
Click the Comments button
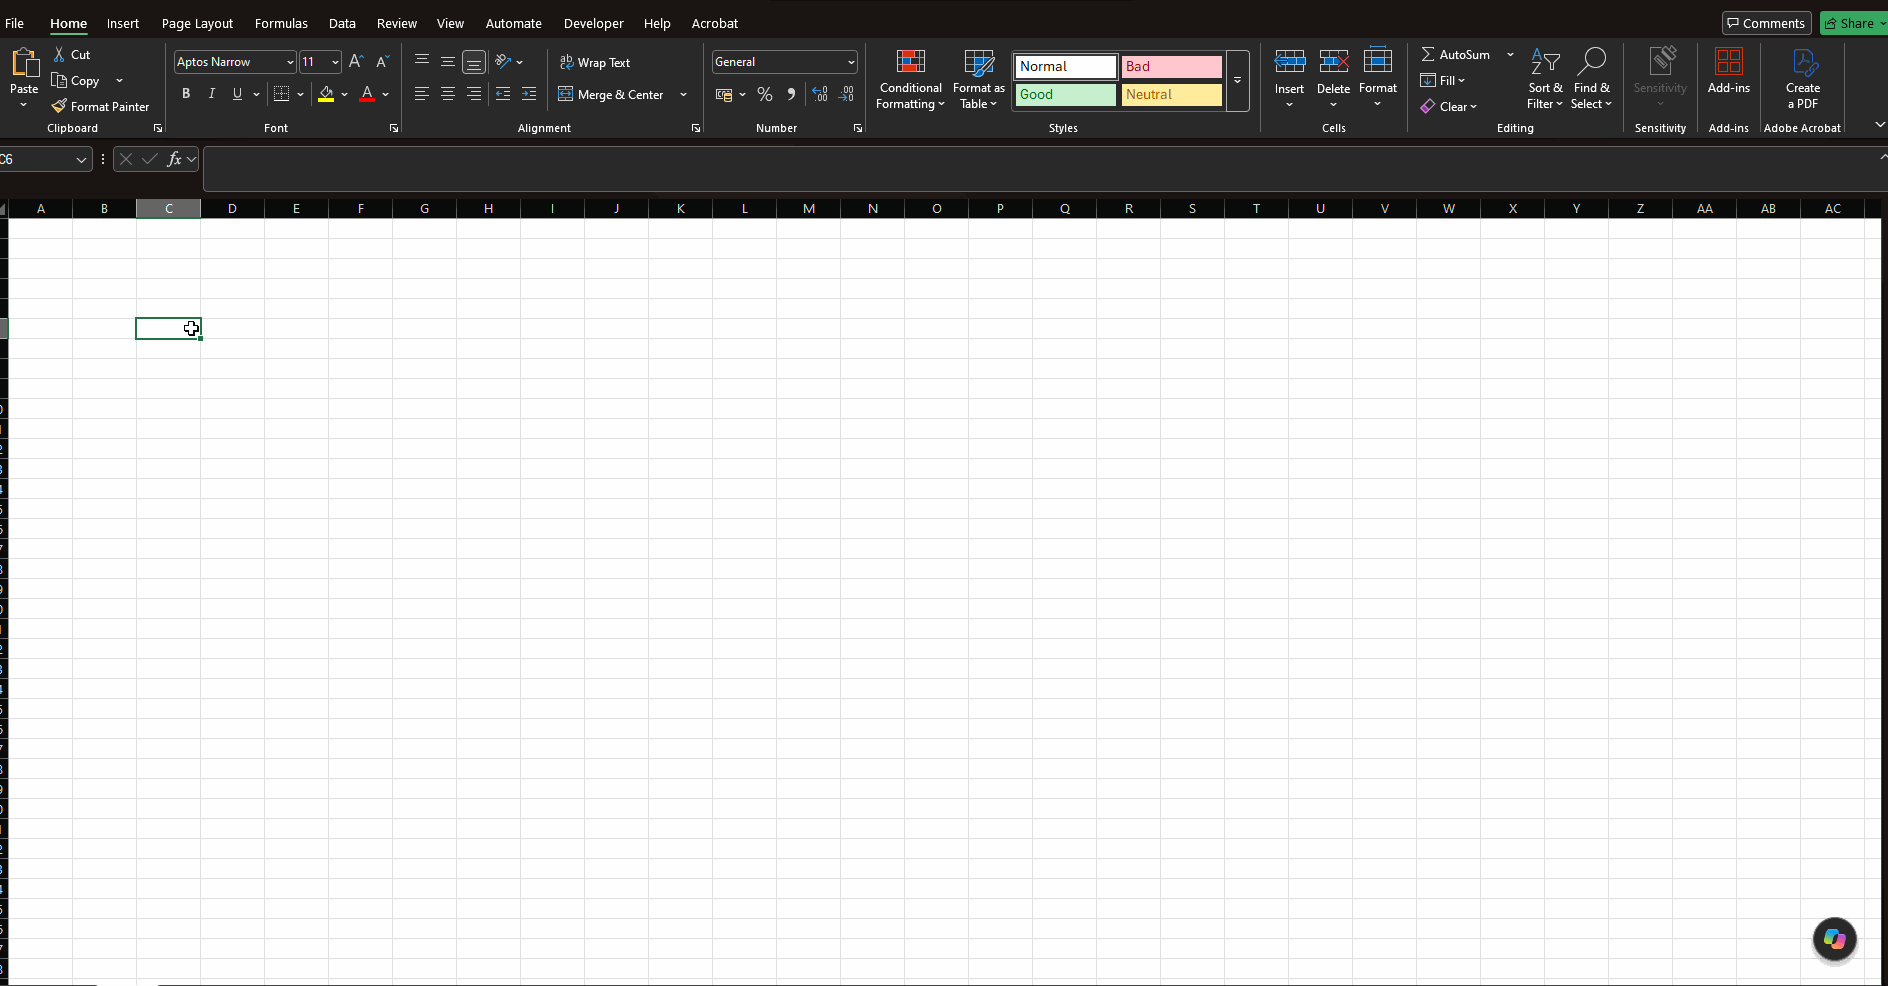point(1766,23)
